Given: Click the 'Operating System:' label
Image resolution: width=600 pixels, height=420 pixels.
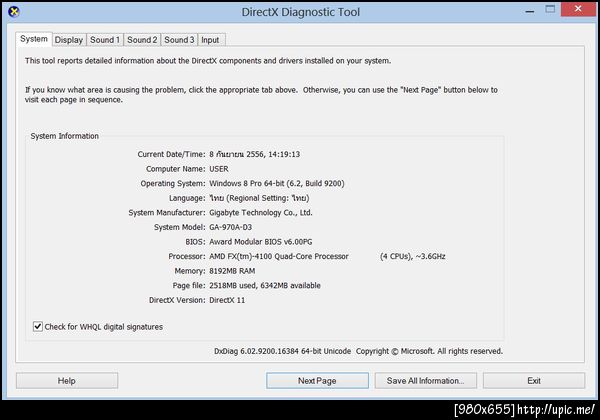Looking at the screenshot, I should click(x=173, y=184).
